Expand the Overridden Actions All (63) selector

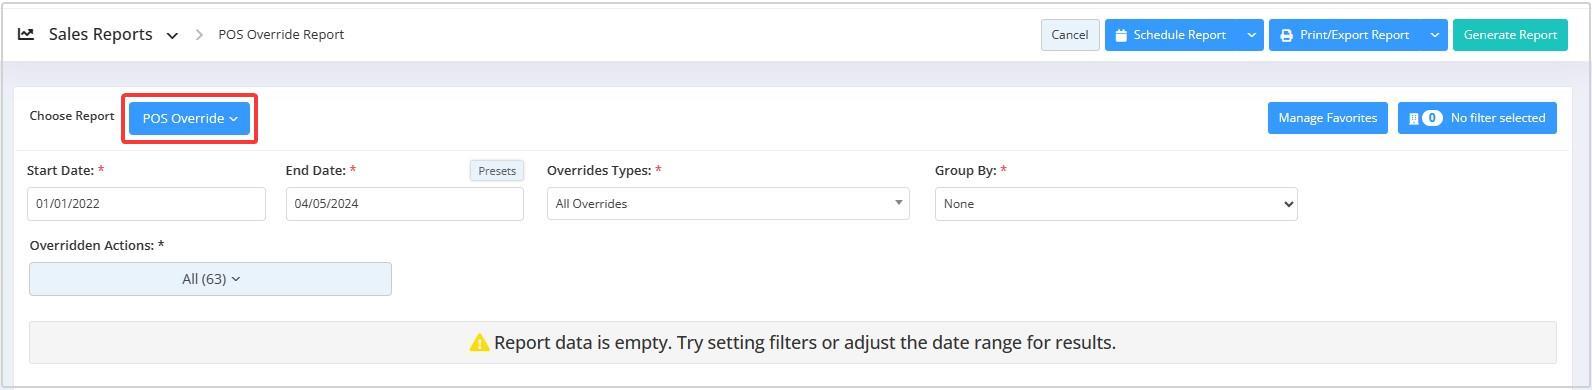(x=210, y=279)
